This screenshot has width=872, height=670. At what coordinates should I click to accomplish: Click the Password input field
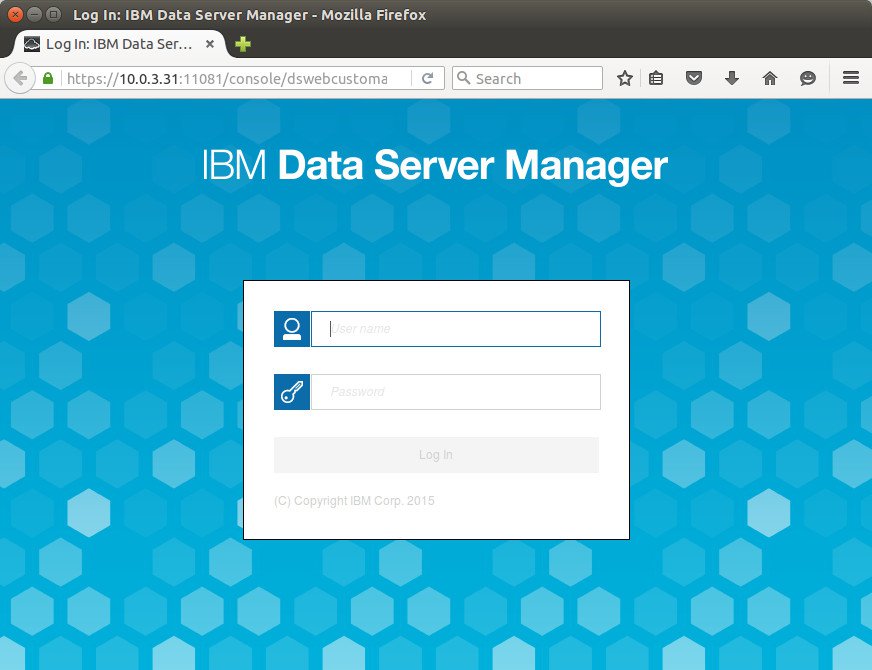[455, 392]
